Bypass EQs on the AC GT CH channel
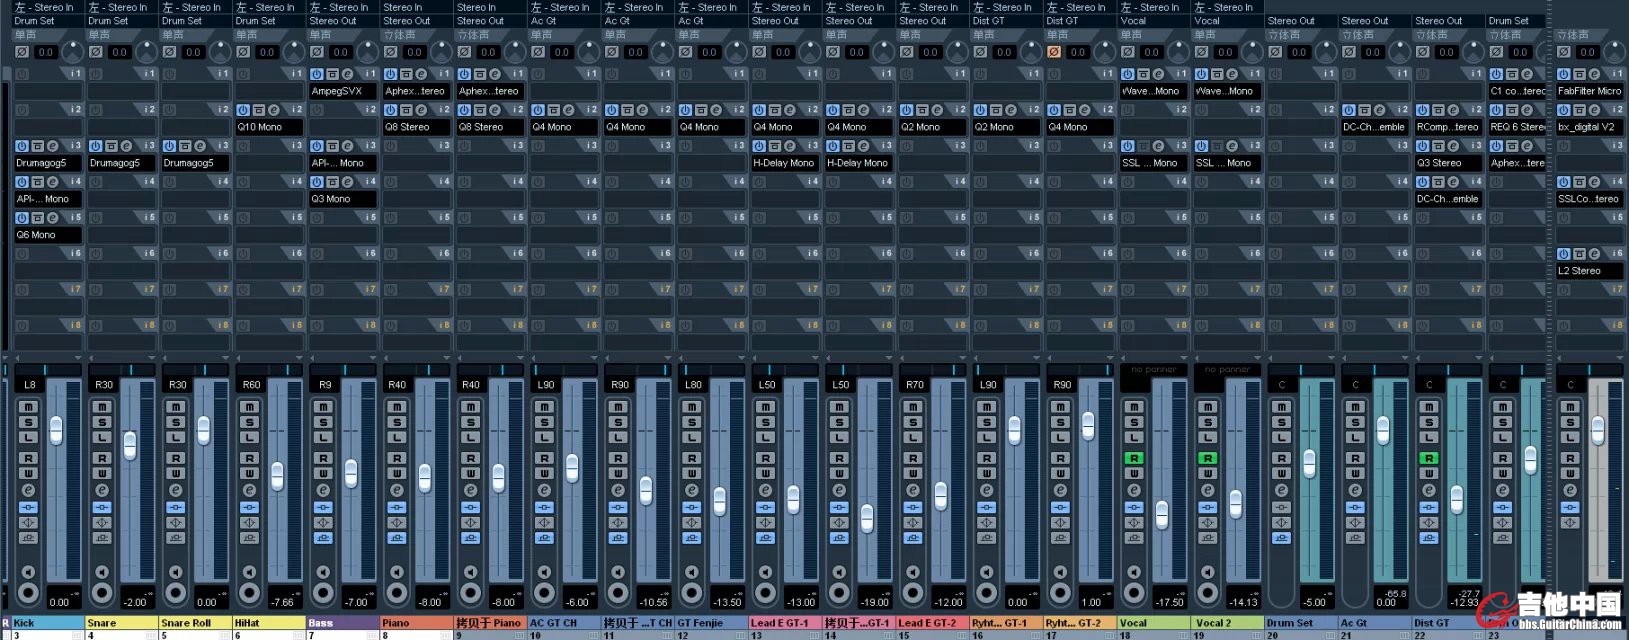This screenshot has width=1629, height=640. tap(544, 522)
